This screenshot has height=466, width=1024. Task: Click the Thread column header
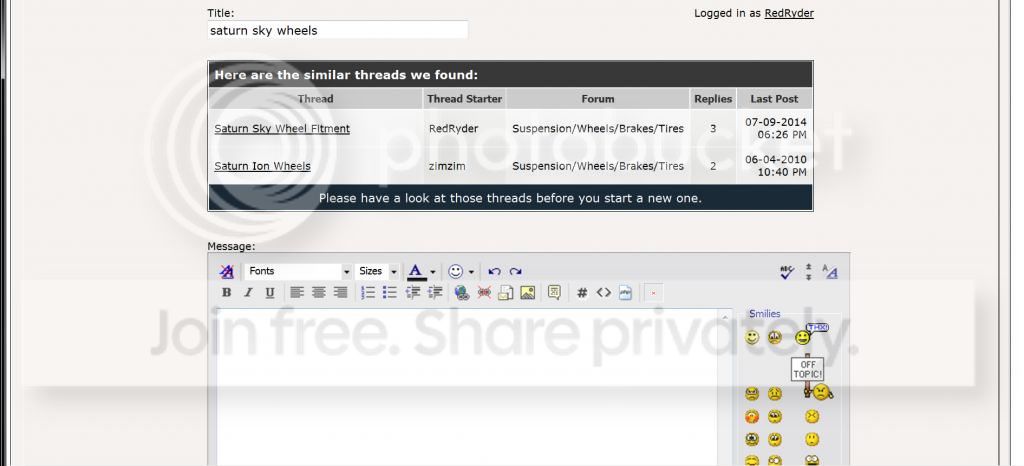tap(315, 99)
